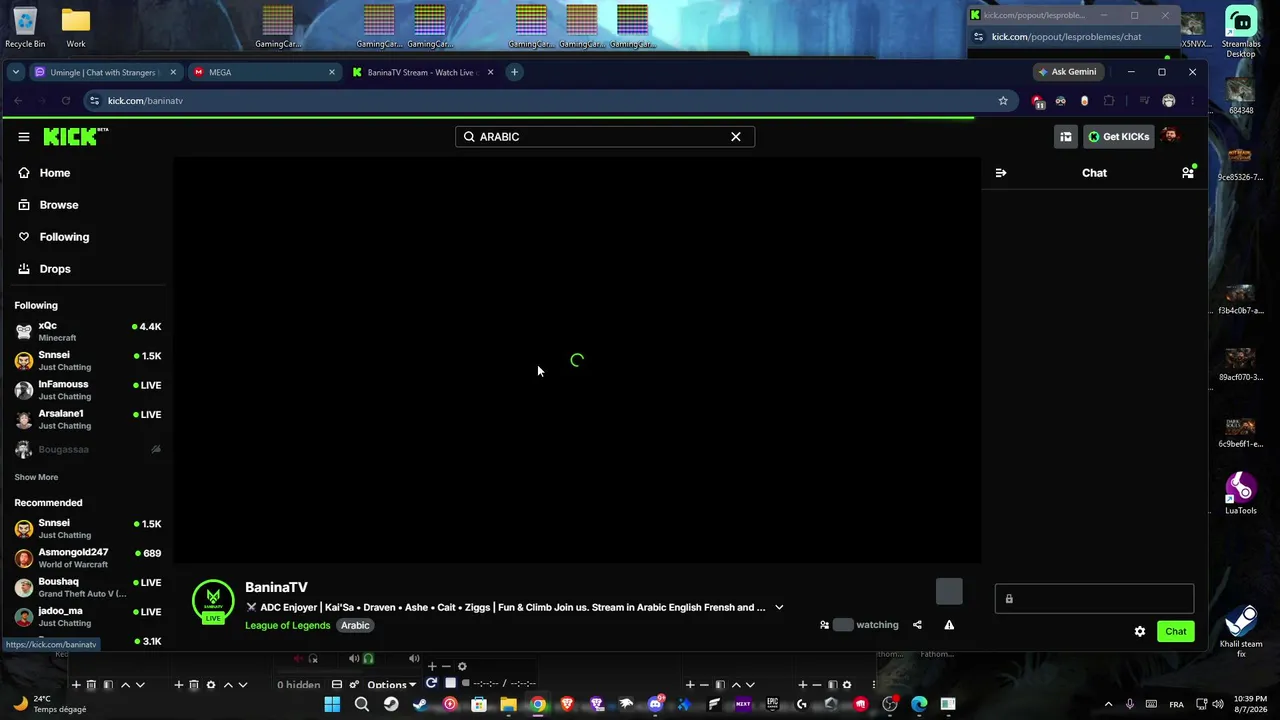Open Windows taskbar search
Viewport: 1280px width, 720px height.
[x=362, y=704]
